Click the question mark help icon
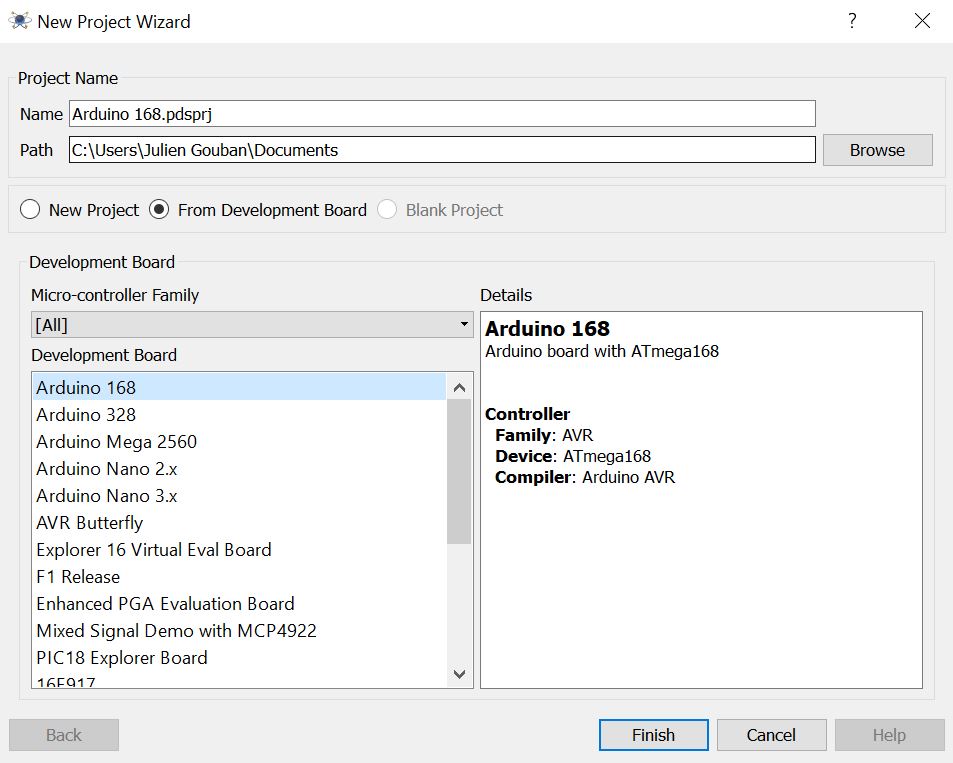The height and width of the screenshot is (763, 953). 852,21
